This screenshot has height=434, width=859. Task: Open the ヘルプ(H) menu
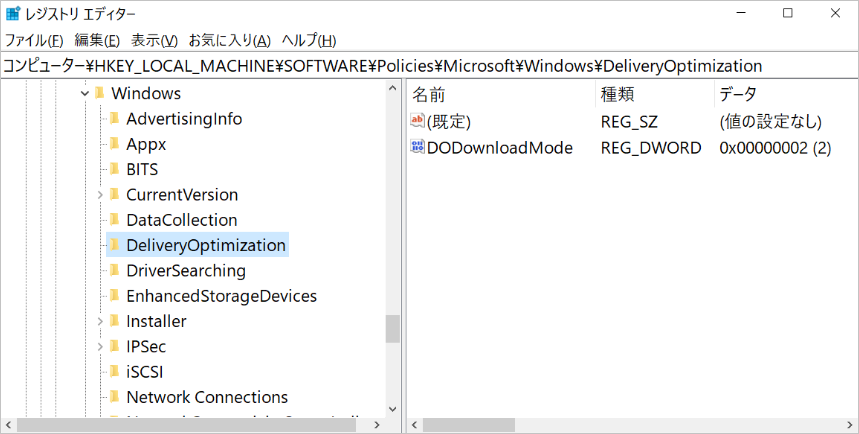click(x=308, y=41)
